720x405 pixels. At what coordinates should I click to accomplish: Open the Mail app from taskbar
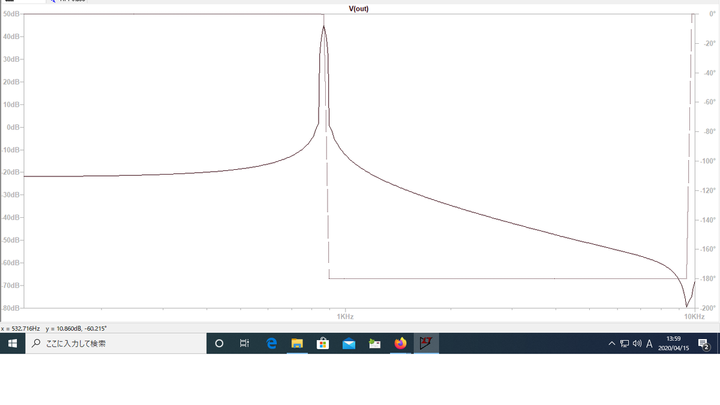point(349,343)
